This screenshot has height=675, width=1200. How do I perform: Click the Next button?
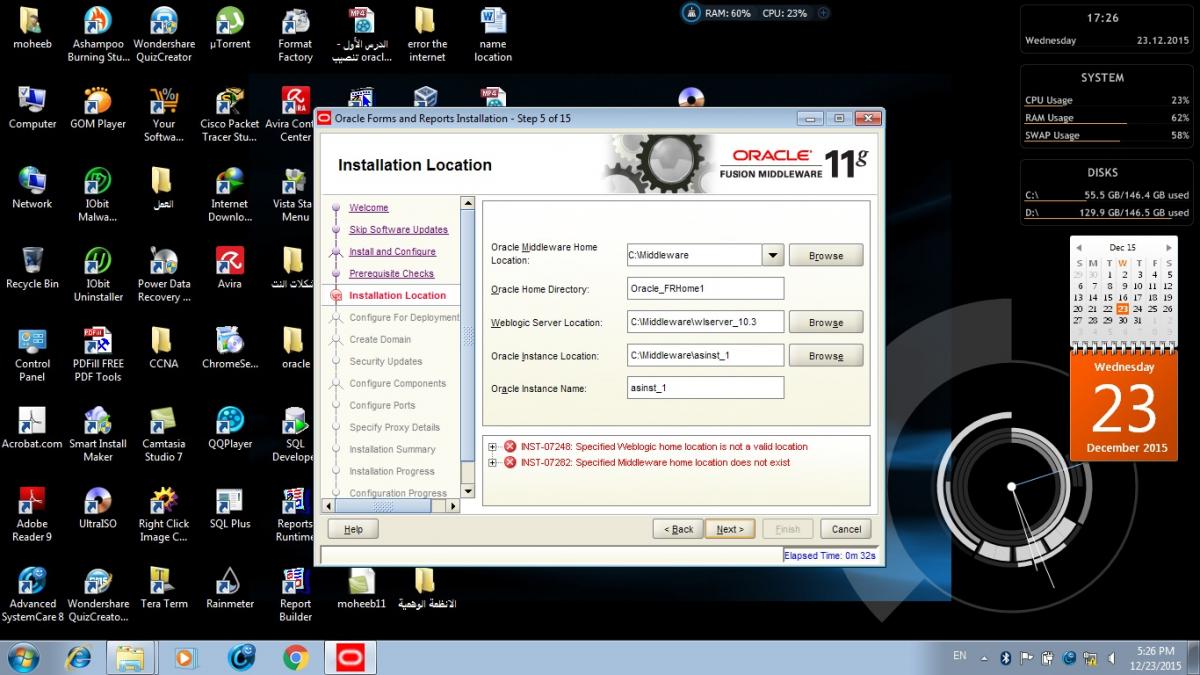tap(730, 529)
